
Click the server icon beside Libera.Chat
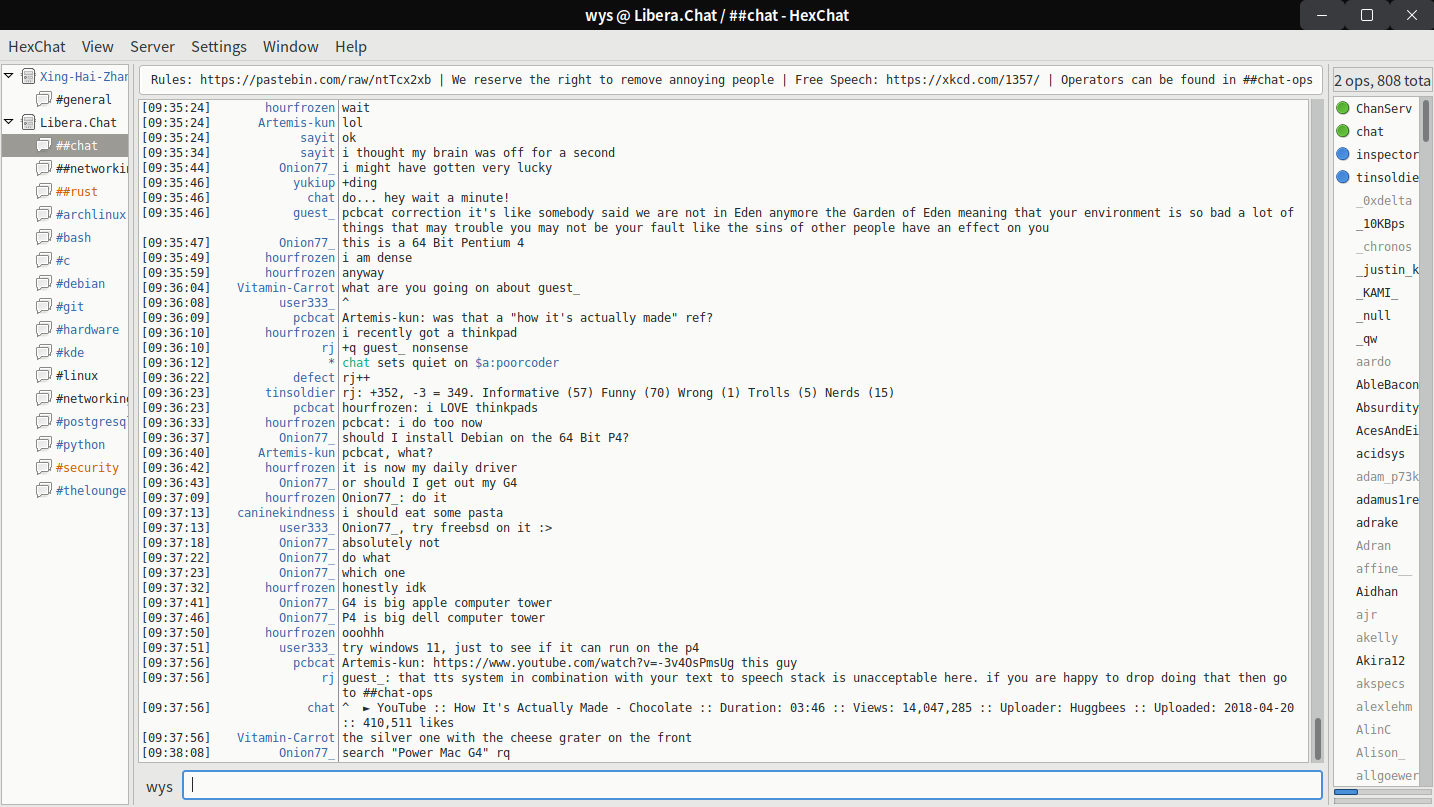[28, 122]
